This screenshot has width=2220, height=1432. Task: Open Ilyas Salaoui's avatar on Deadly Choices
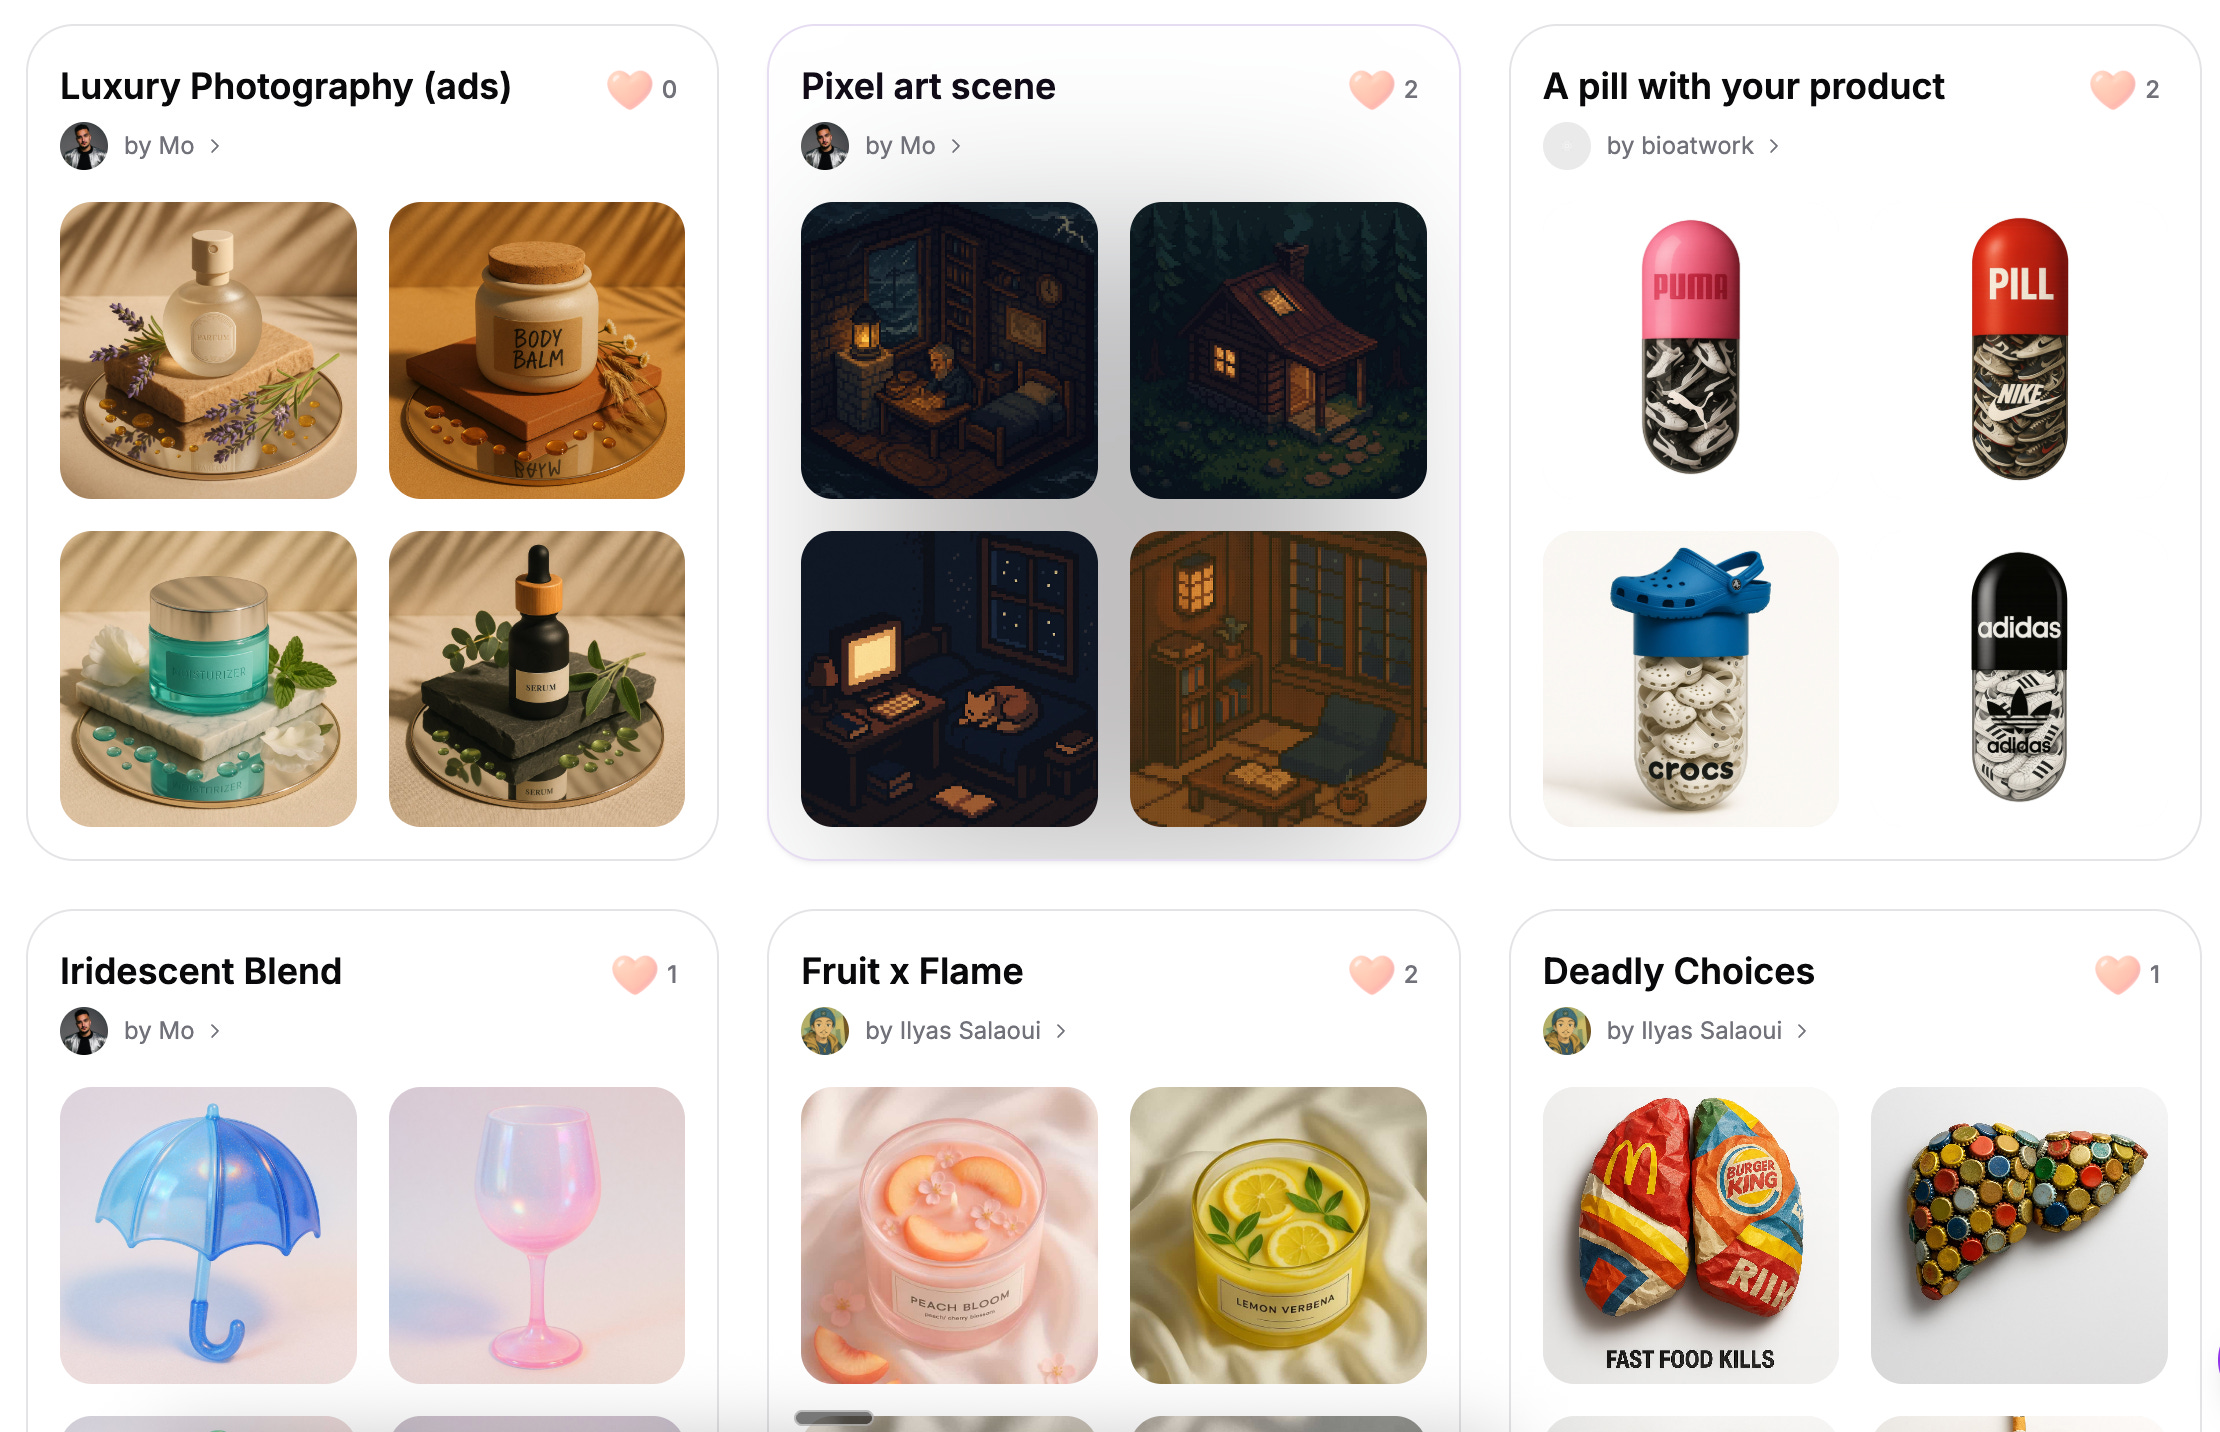click(1567, 1031)
